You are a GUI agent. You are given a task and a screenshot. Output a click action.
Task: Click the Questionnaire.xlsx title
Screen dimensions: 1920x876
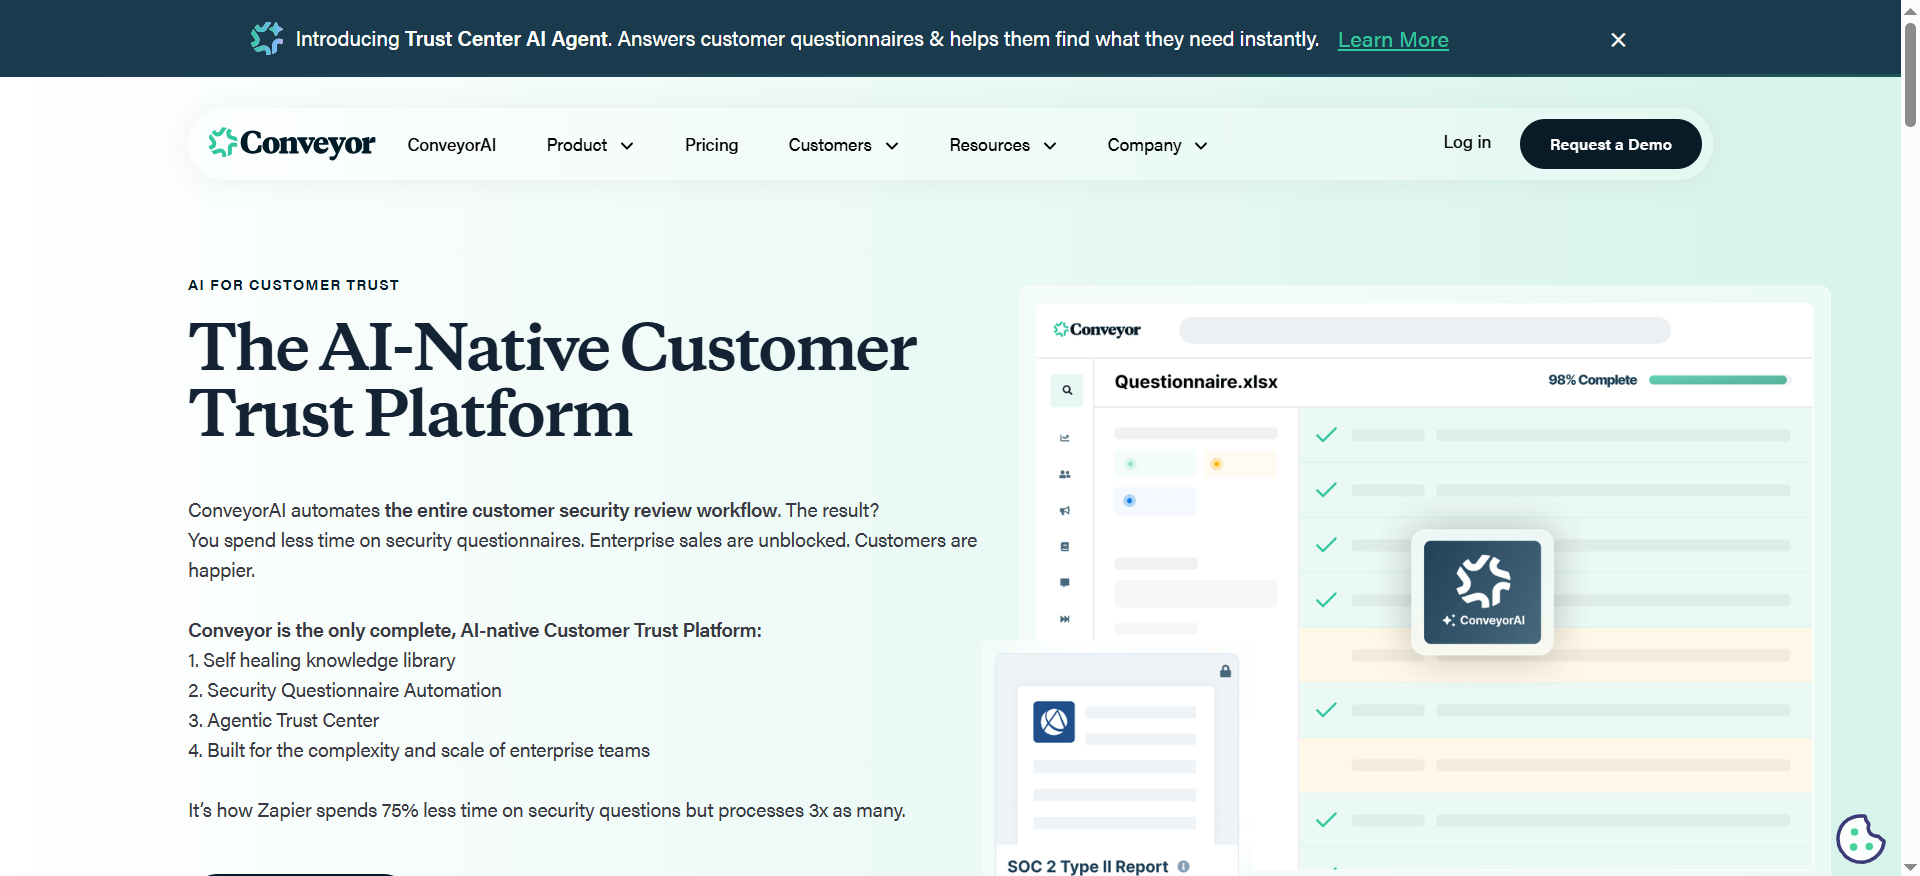[x=1196, y=382]
